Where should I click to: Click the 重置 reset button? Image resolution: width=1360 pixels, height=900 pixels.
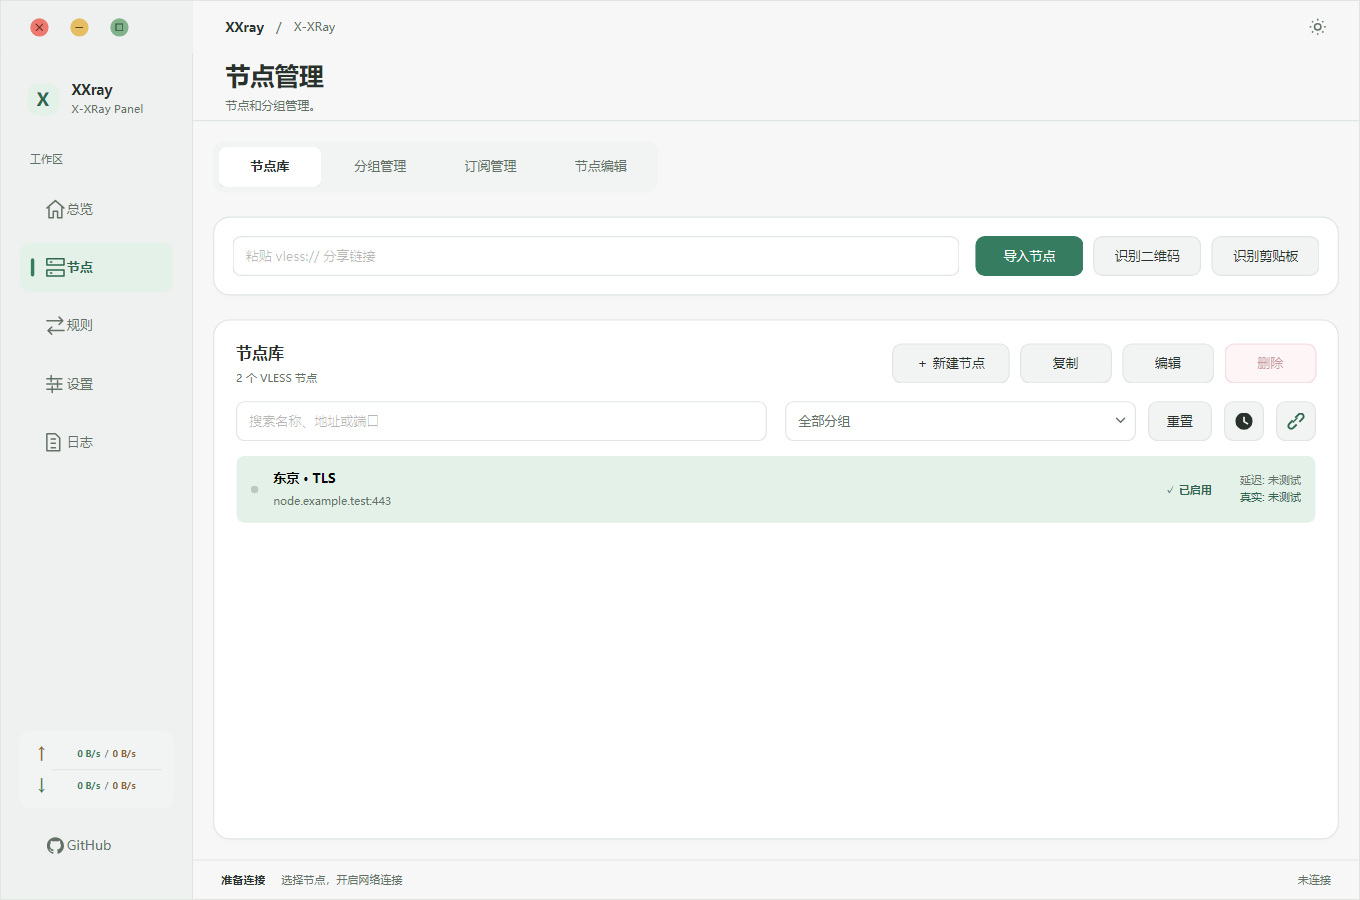coord(1180,421)
